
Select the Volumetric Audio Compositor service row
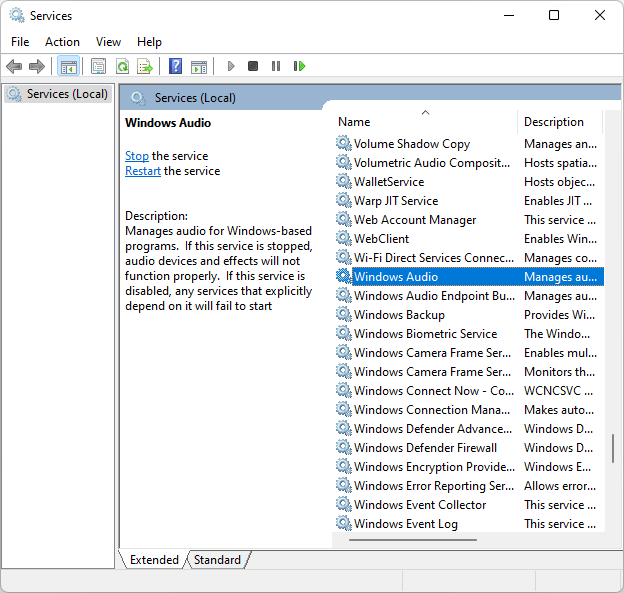(469, 163)
